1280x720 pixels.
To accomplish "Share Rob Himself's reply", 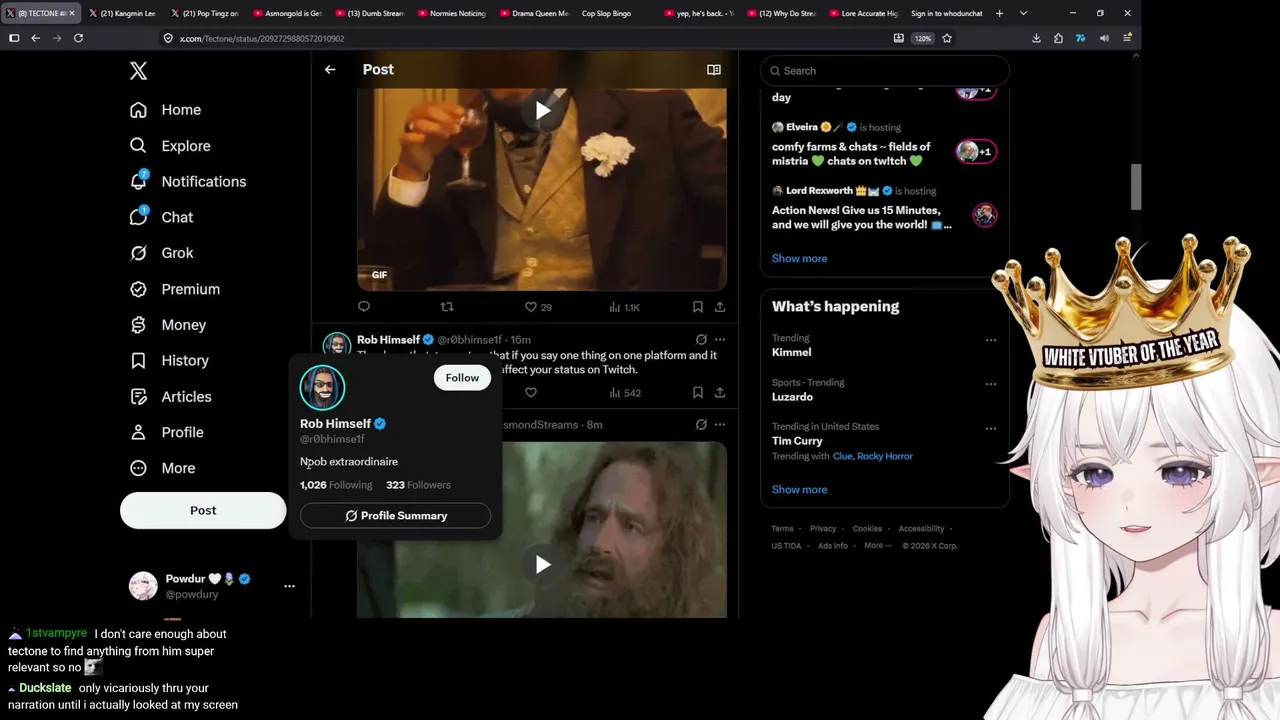I will pos(719,393).
